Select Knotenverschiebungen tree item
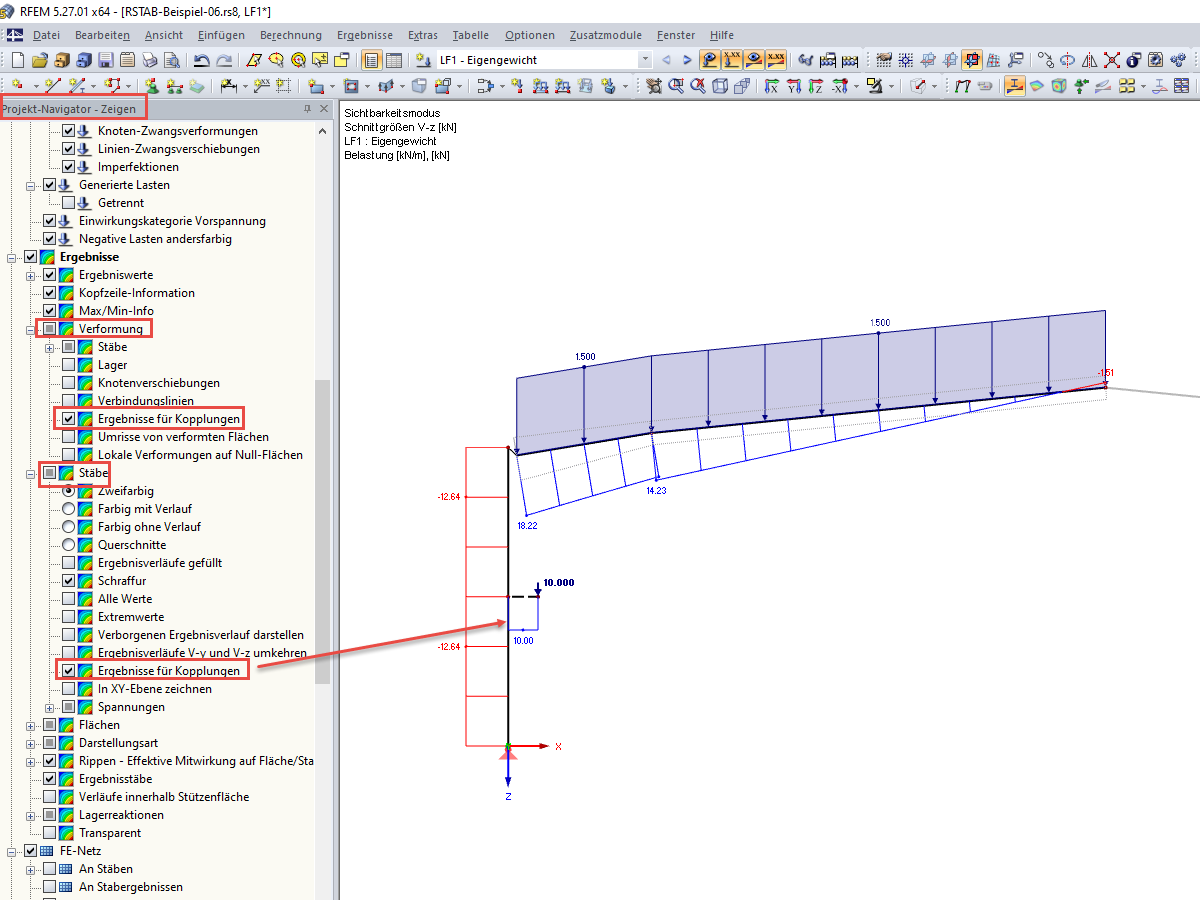Viewport: 1200px width, 900px height. (x=158, y=383)
